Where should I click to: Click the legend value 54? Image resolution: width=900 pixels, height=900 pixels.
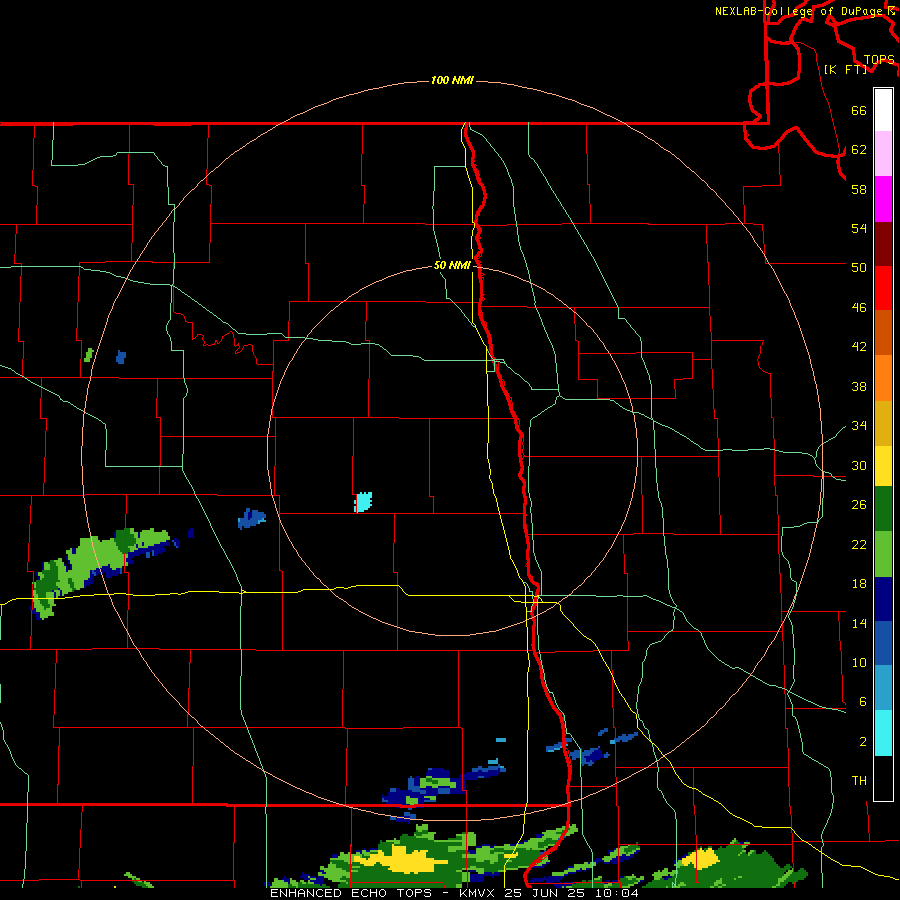(859, 228)
